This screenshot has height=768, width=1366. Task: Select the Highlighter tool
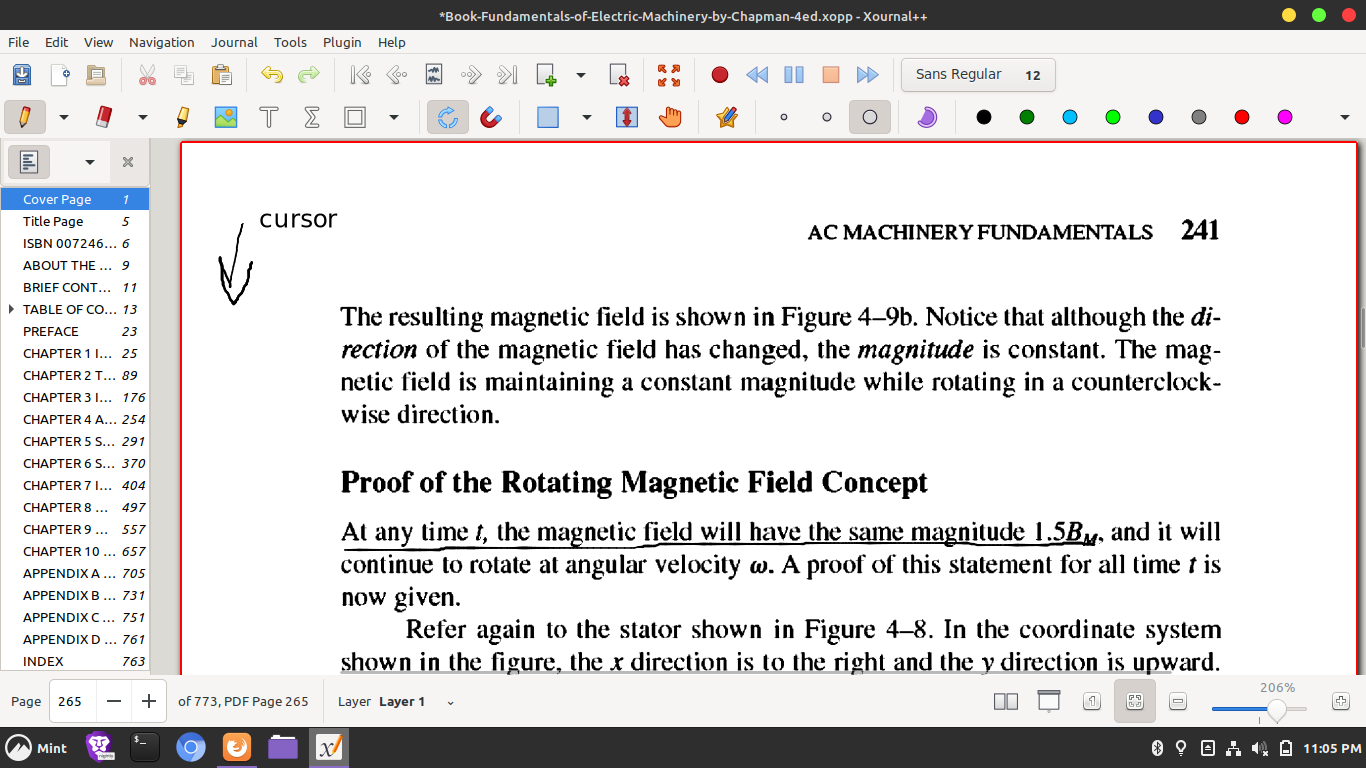[182, 117]
